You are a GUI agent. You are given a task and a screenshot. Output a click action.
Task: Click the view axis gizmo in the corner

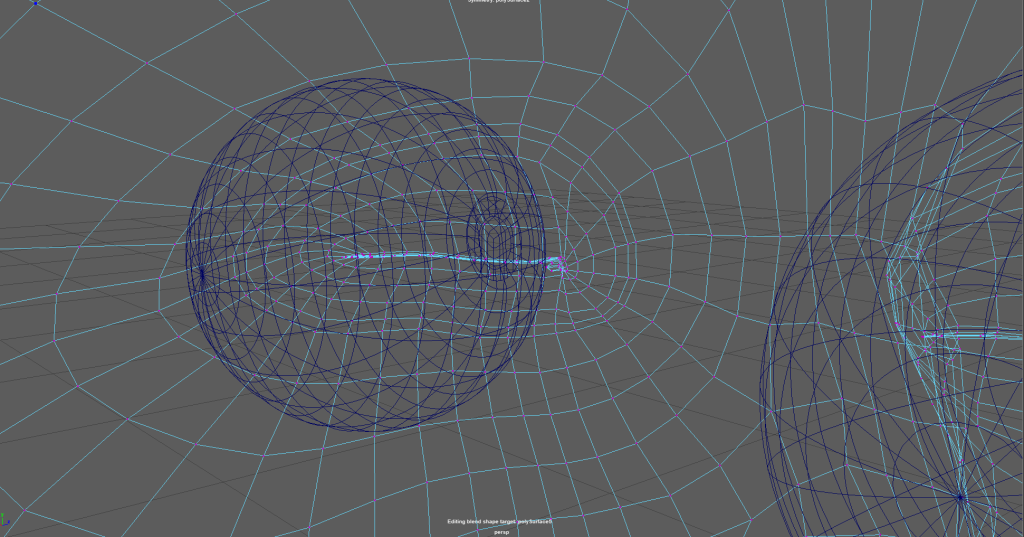click(5, 518)
